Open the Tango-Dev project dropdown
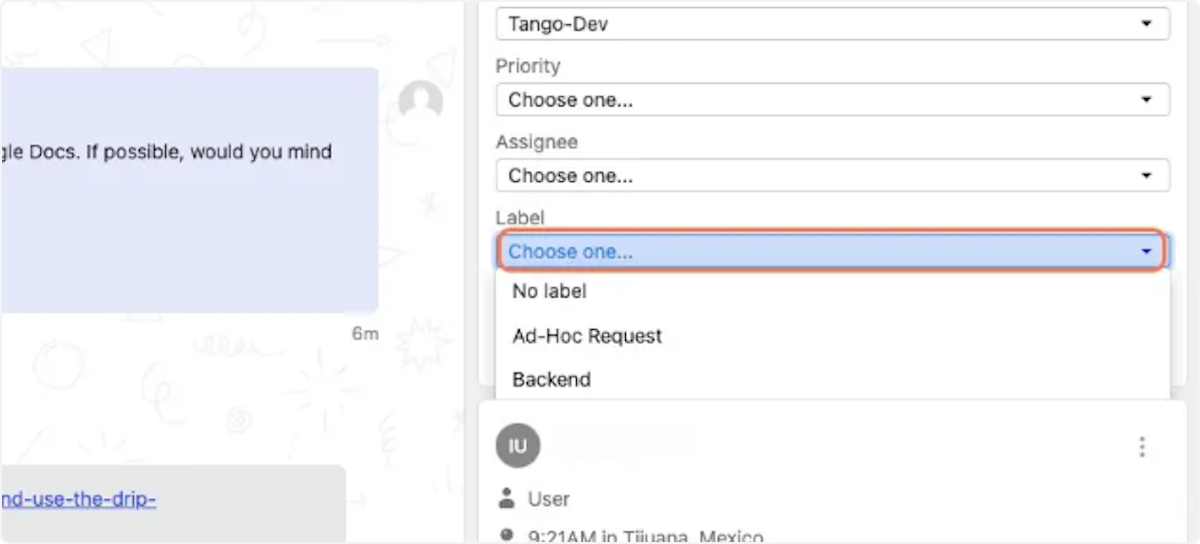 click(832, 24)
